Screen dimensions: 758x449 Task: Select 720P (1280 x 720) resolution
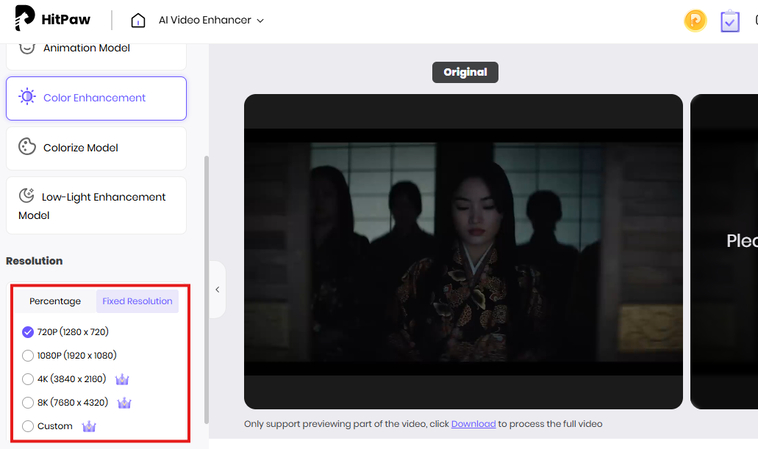(x=65, y=332)
